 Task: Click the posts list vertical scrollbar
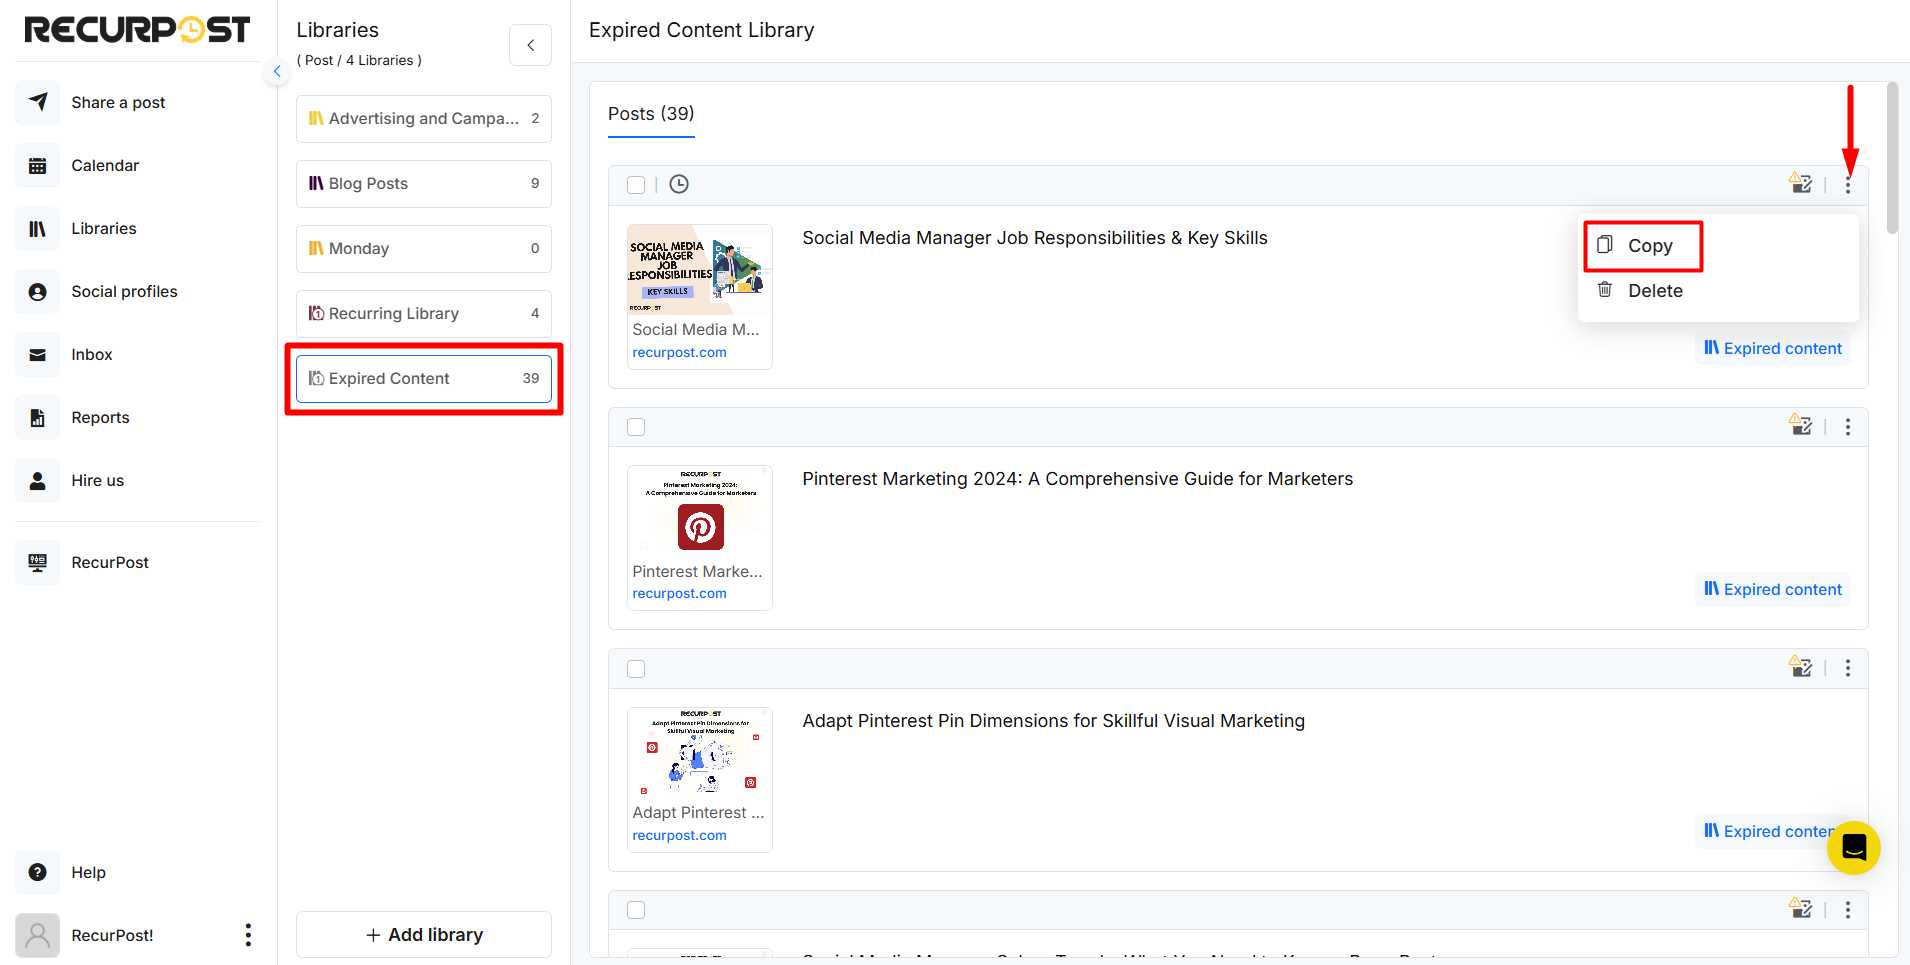[x=1892, y=158]
